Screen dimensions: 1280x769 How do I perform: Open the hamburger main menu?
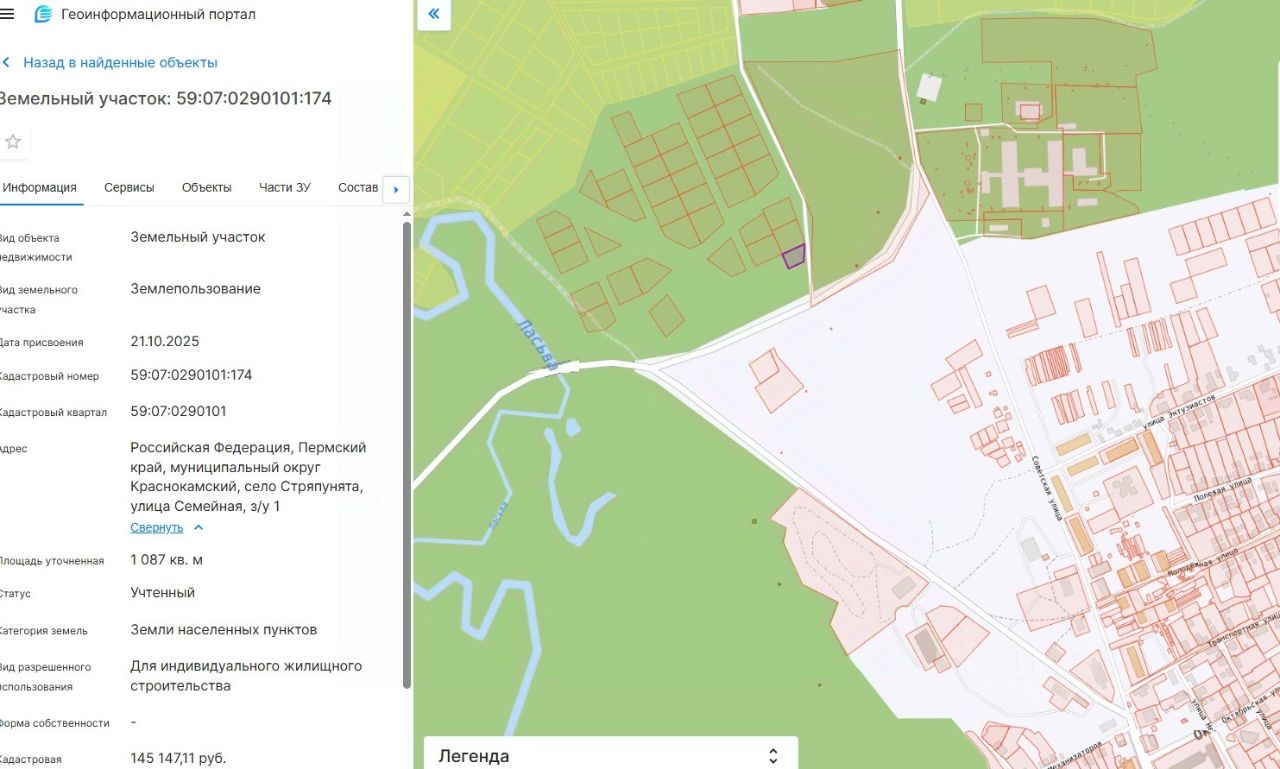click(x=7, y=14)
